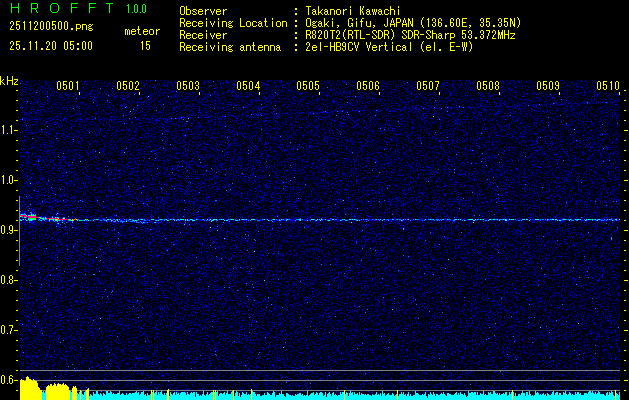Click the 1.1 kHz axis label

click(9, 130)
